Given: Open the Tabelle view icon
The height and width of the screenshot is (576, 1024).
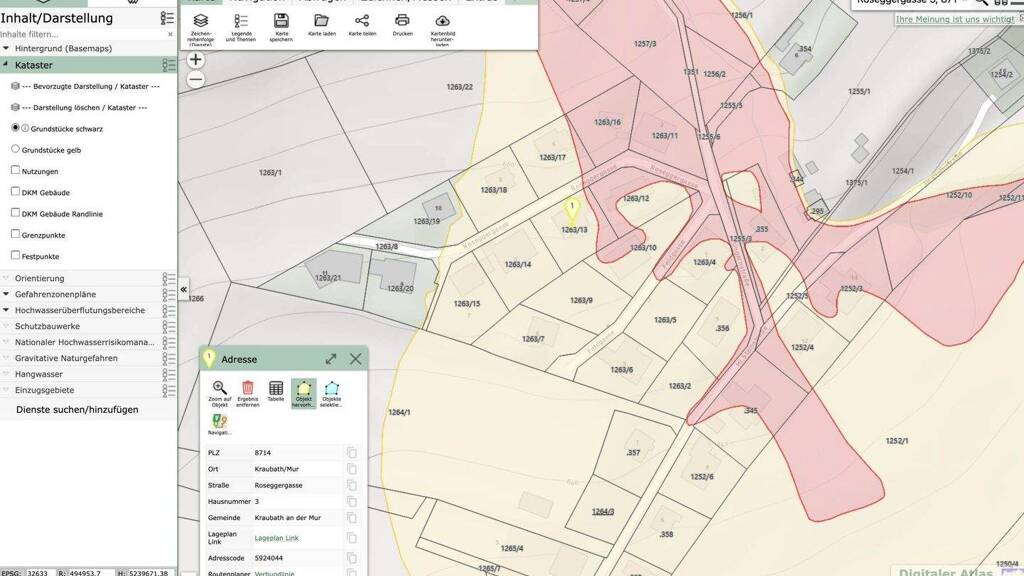Looking at the screenshot, I should pyautogui.click(x=276, y=388).
